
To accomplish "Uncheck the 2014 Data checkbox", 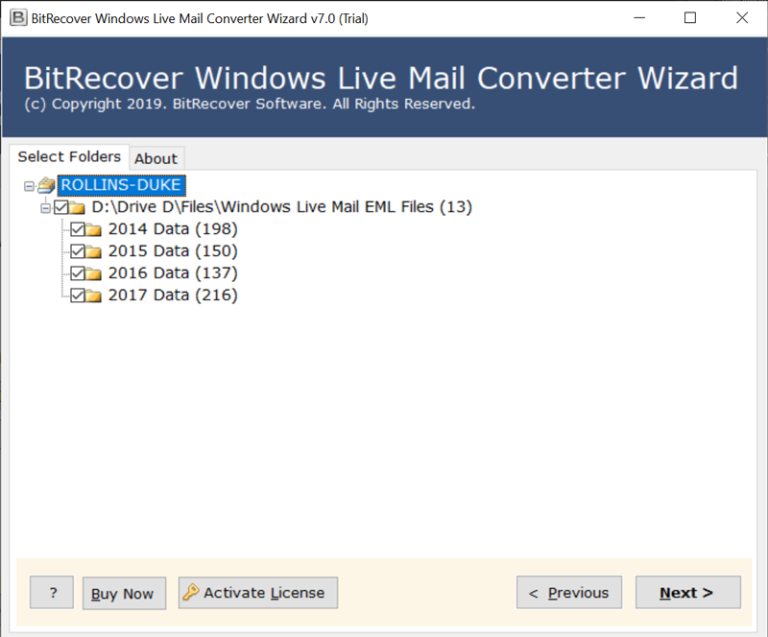I will click(x=77, y=229).
